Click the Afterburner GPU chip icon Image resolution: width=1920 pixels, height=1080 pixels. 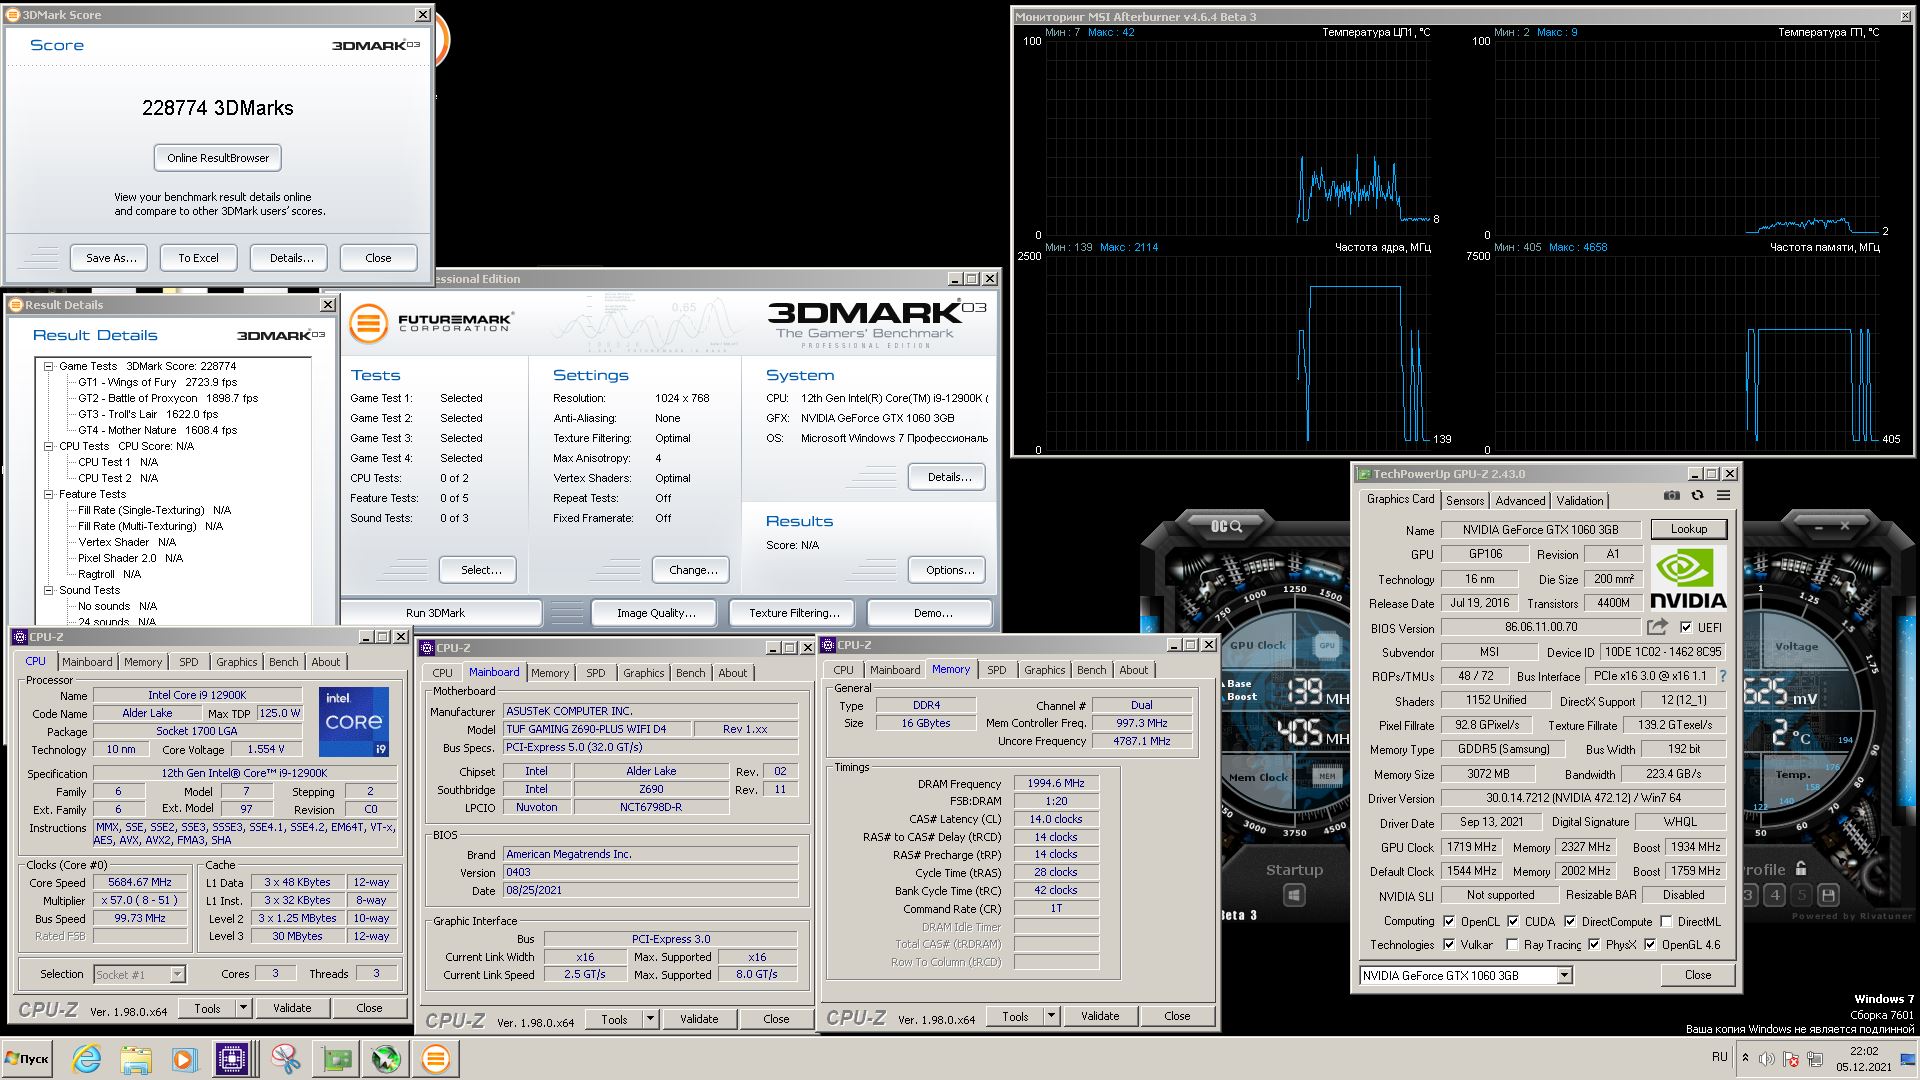1327,645
